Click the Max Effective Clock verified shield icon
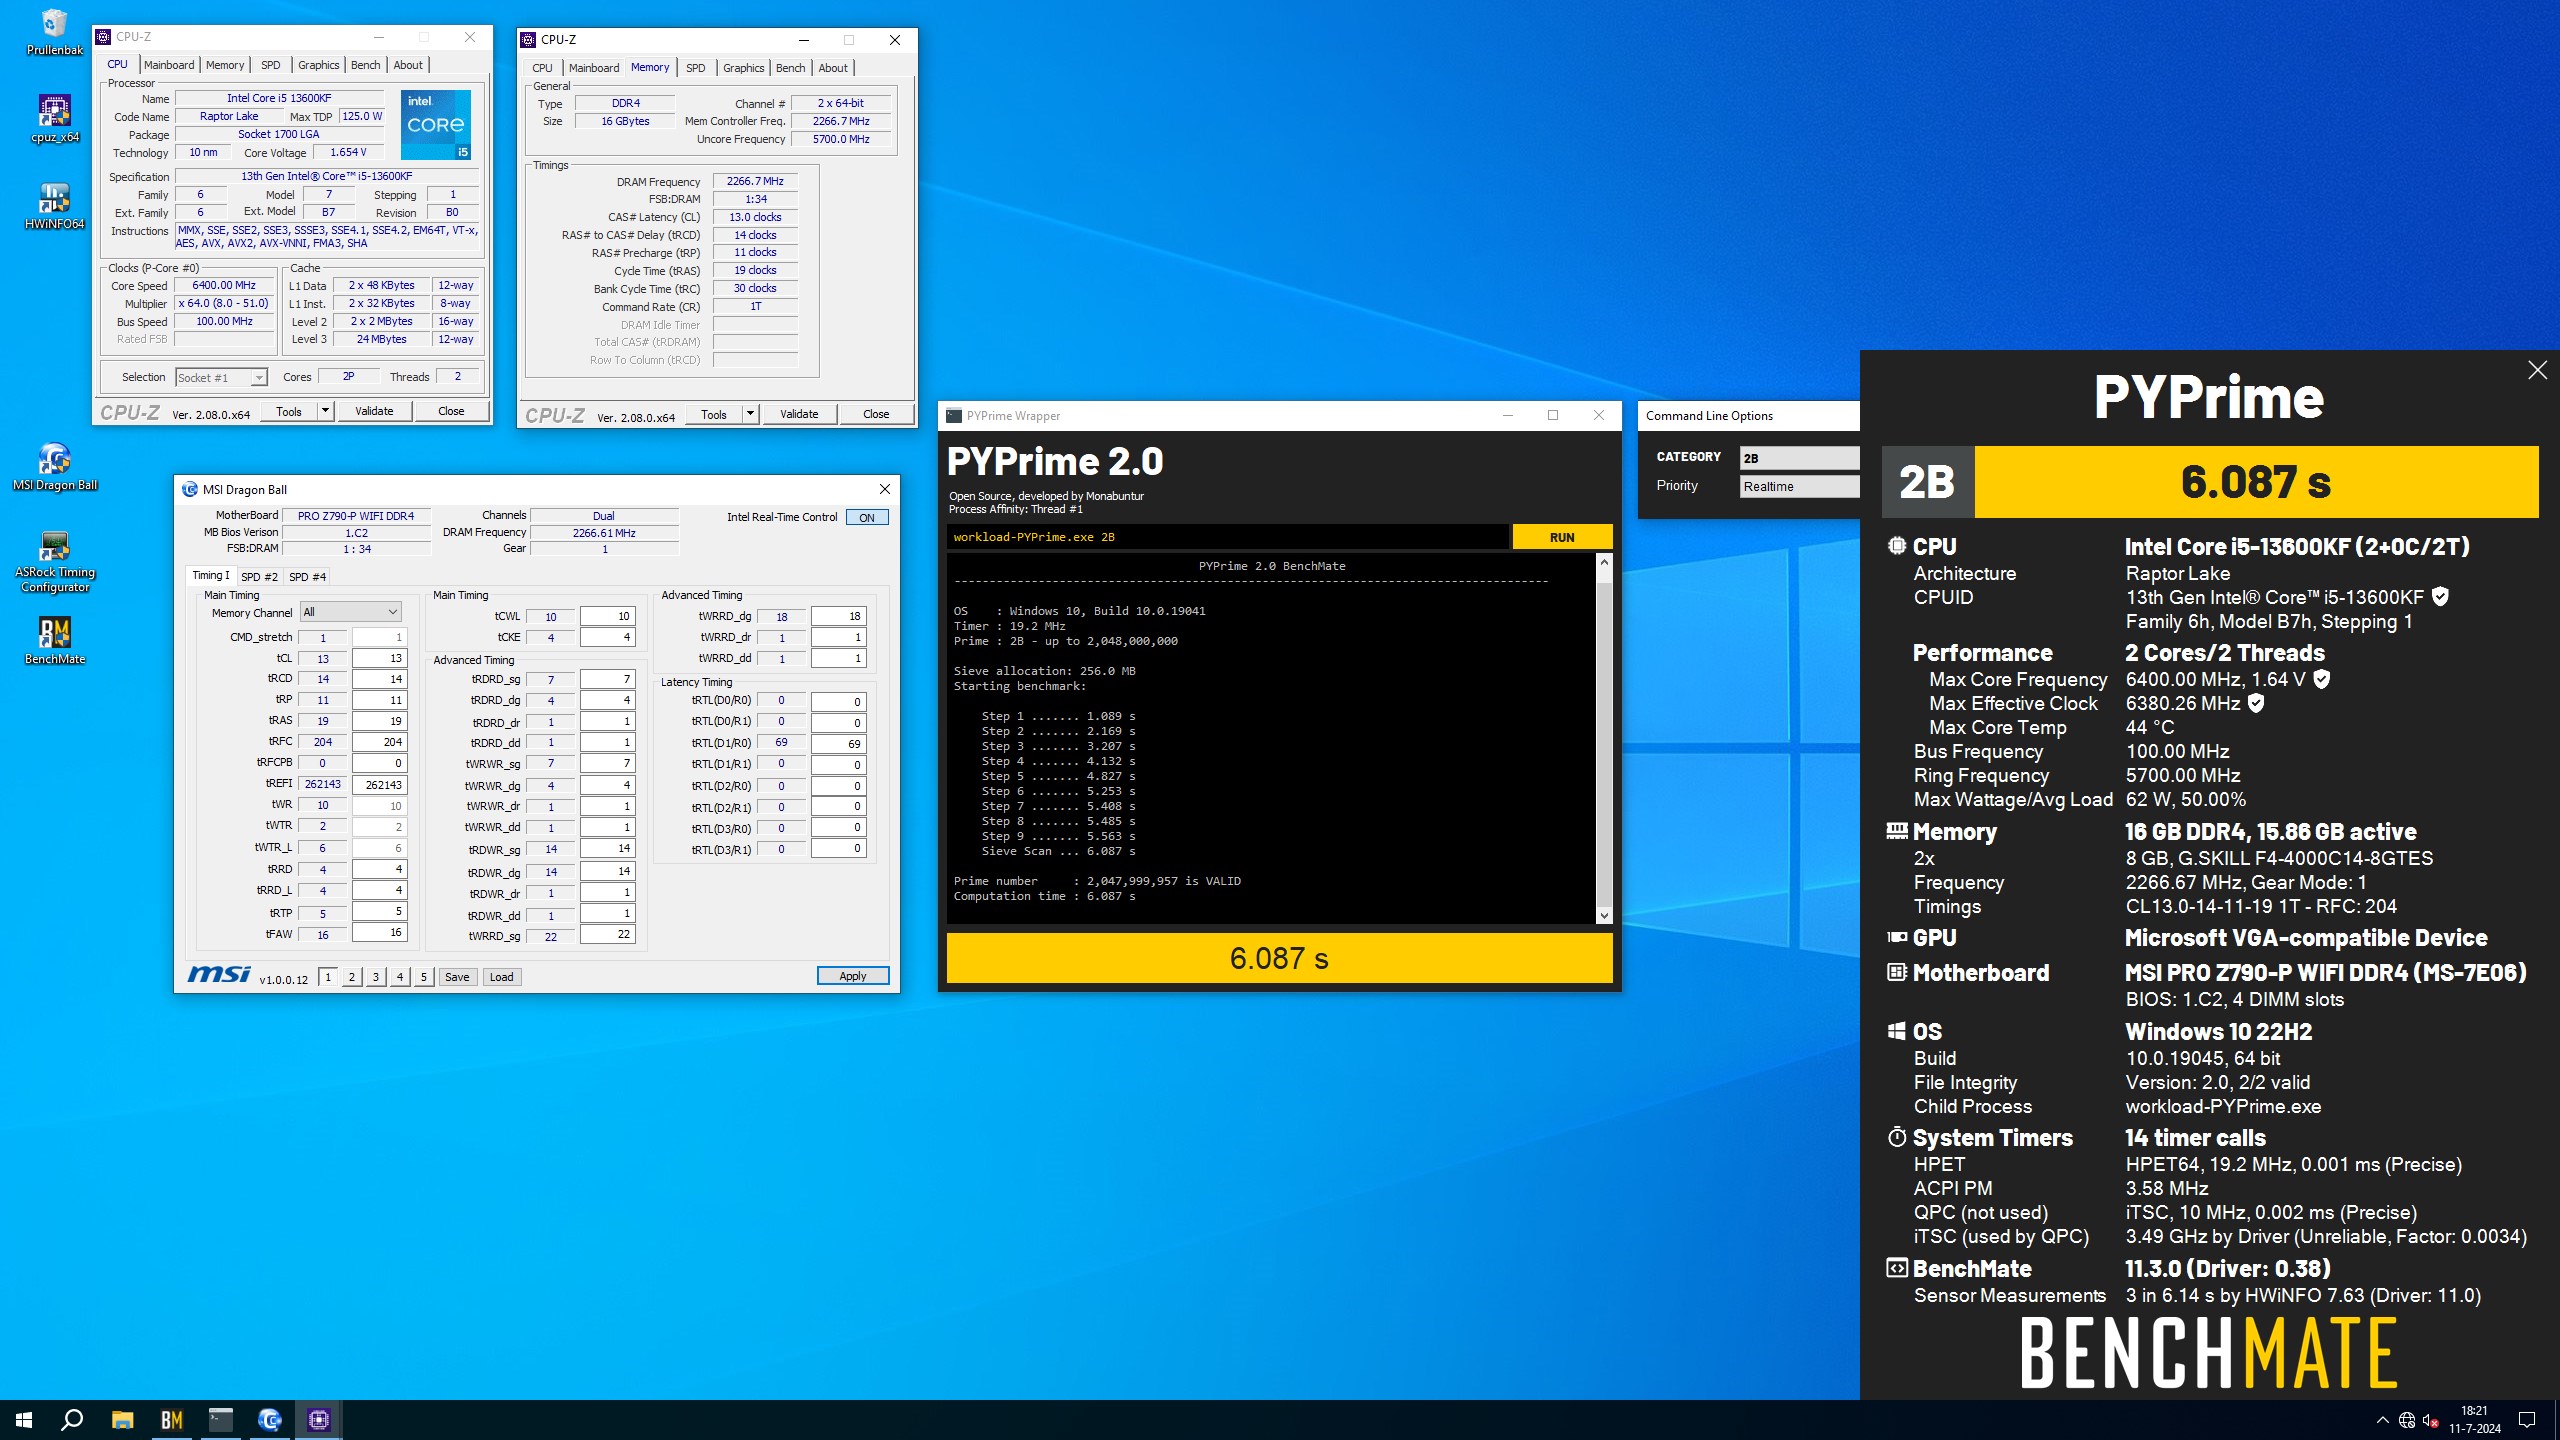2560x1440 pixels. [2256, 703]
